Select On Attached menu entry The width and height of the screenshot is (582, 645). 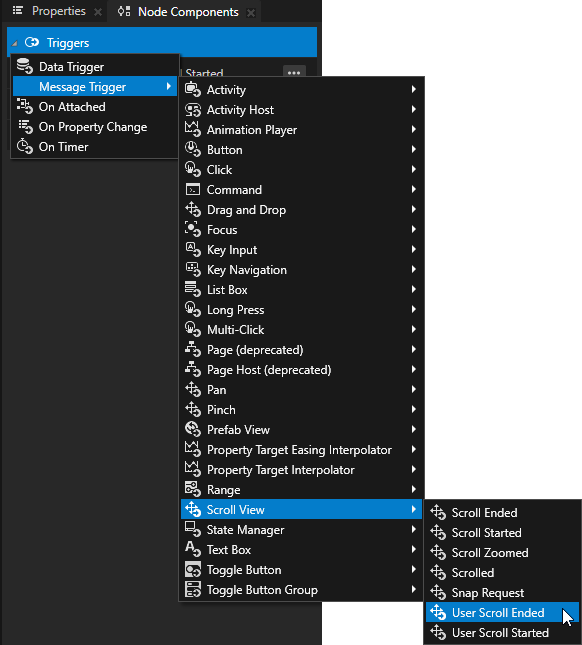[x=95, y=107]
